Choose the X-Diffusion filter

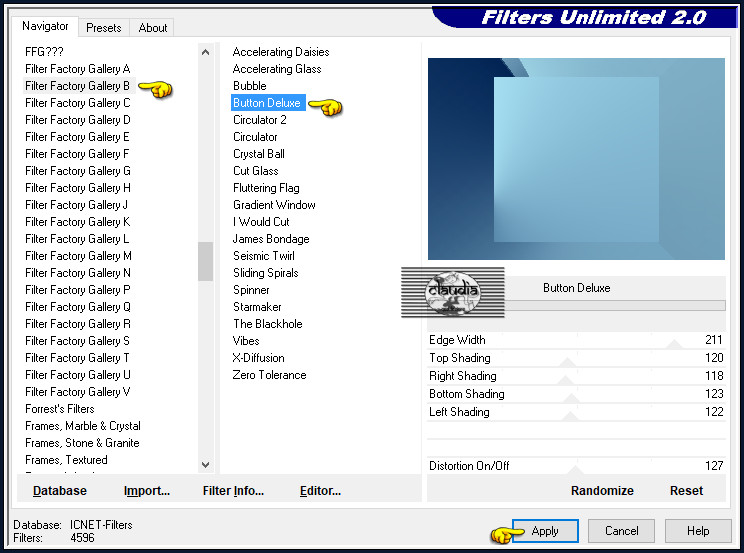259,358
